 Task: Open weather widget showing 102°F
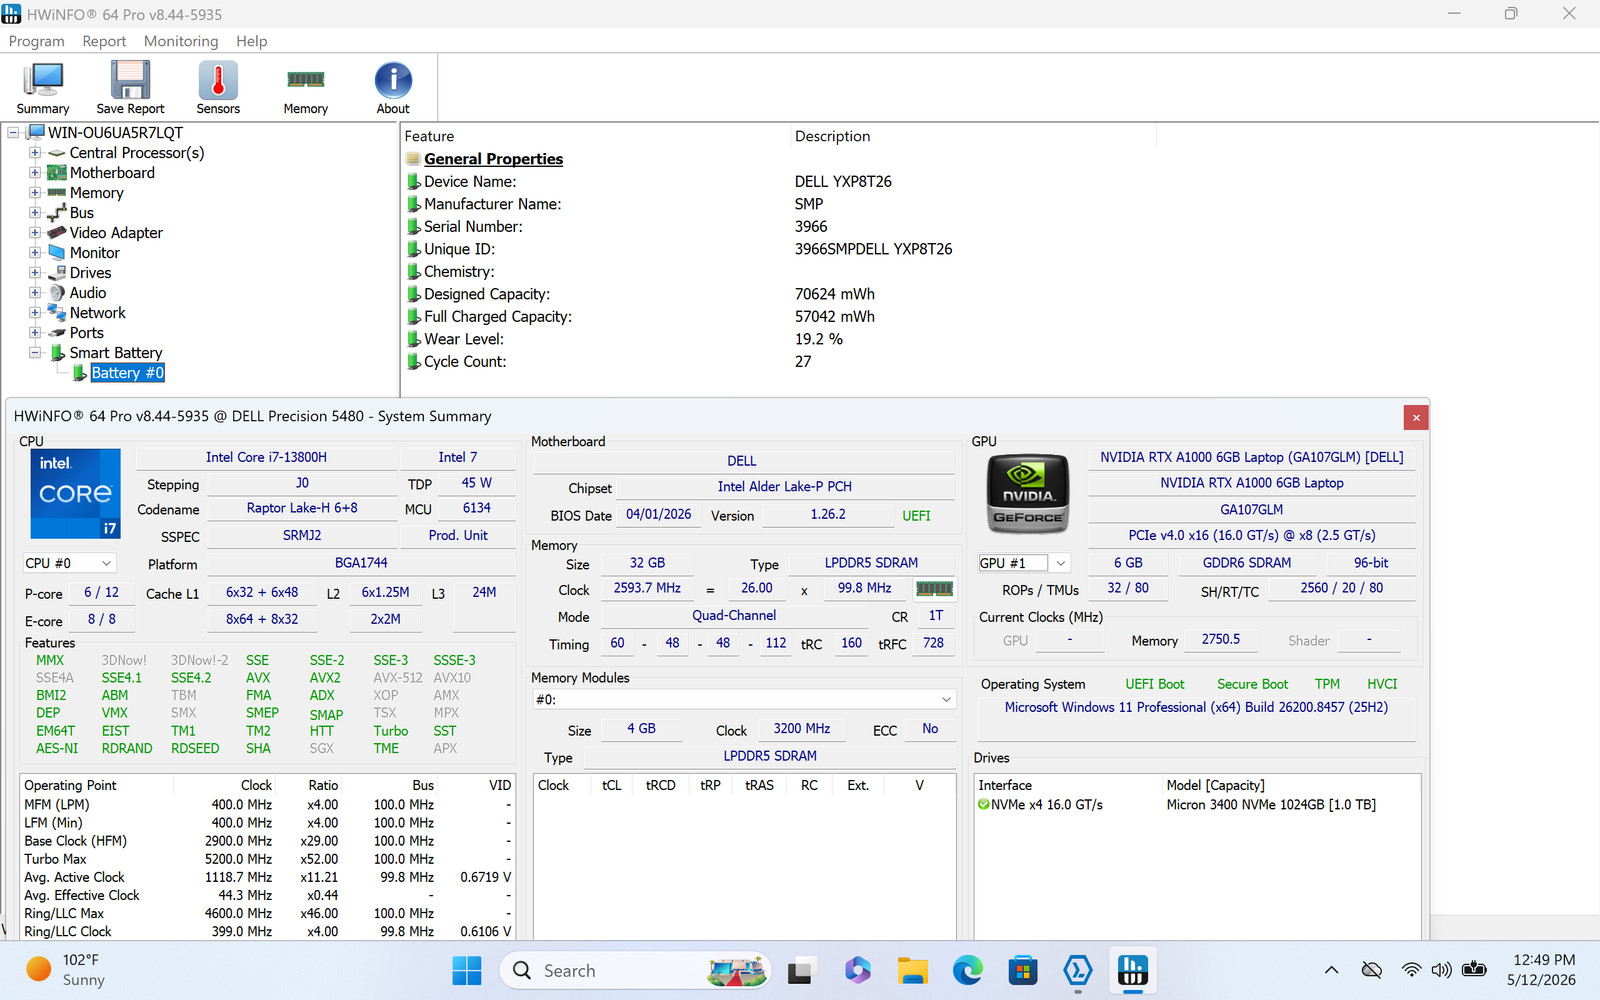(66, 970)
